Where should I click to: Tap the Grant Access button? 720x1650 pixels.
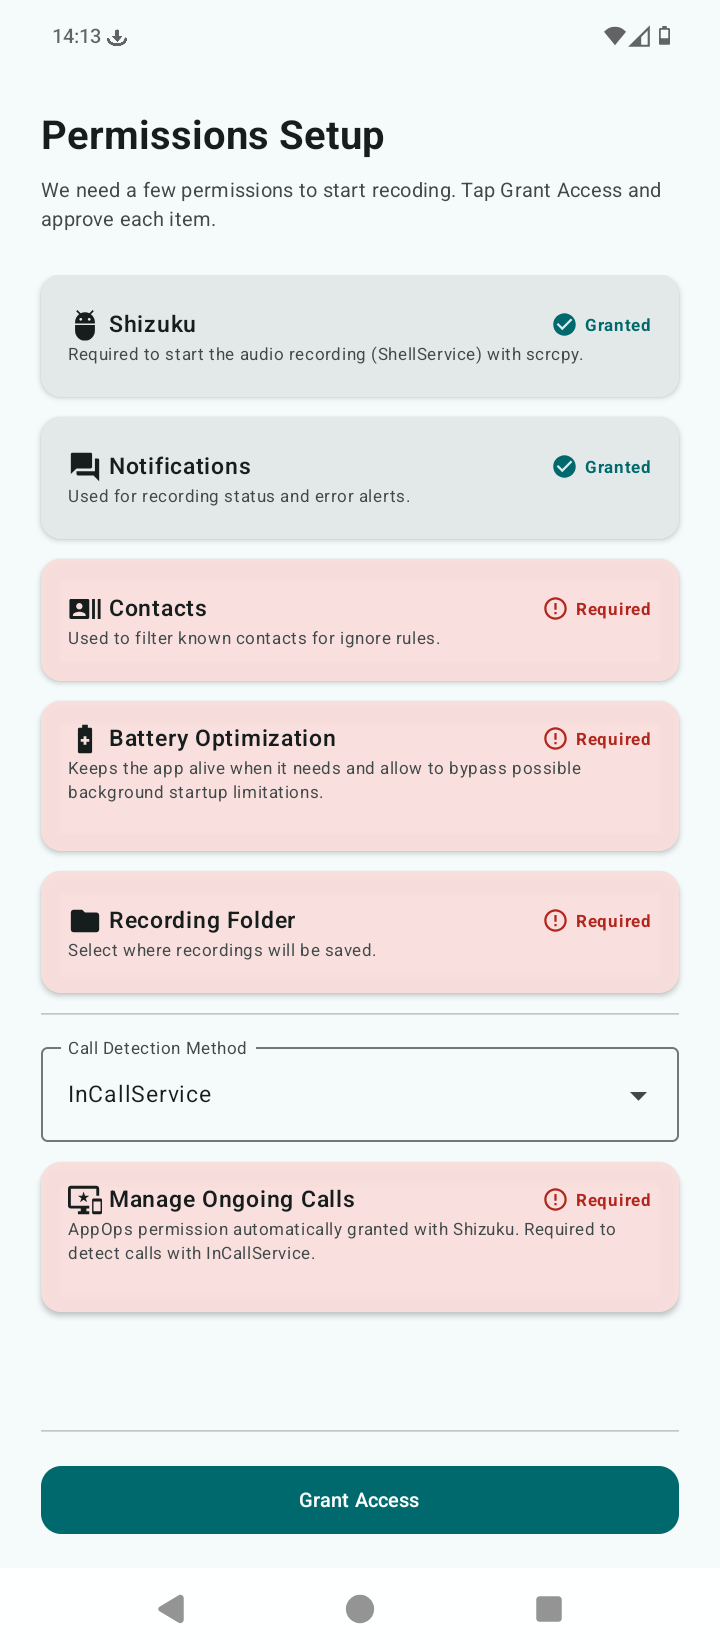360,1500
